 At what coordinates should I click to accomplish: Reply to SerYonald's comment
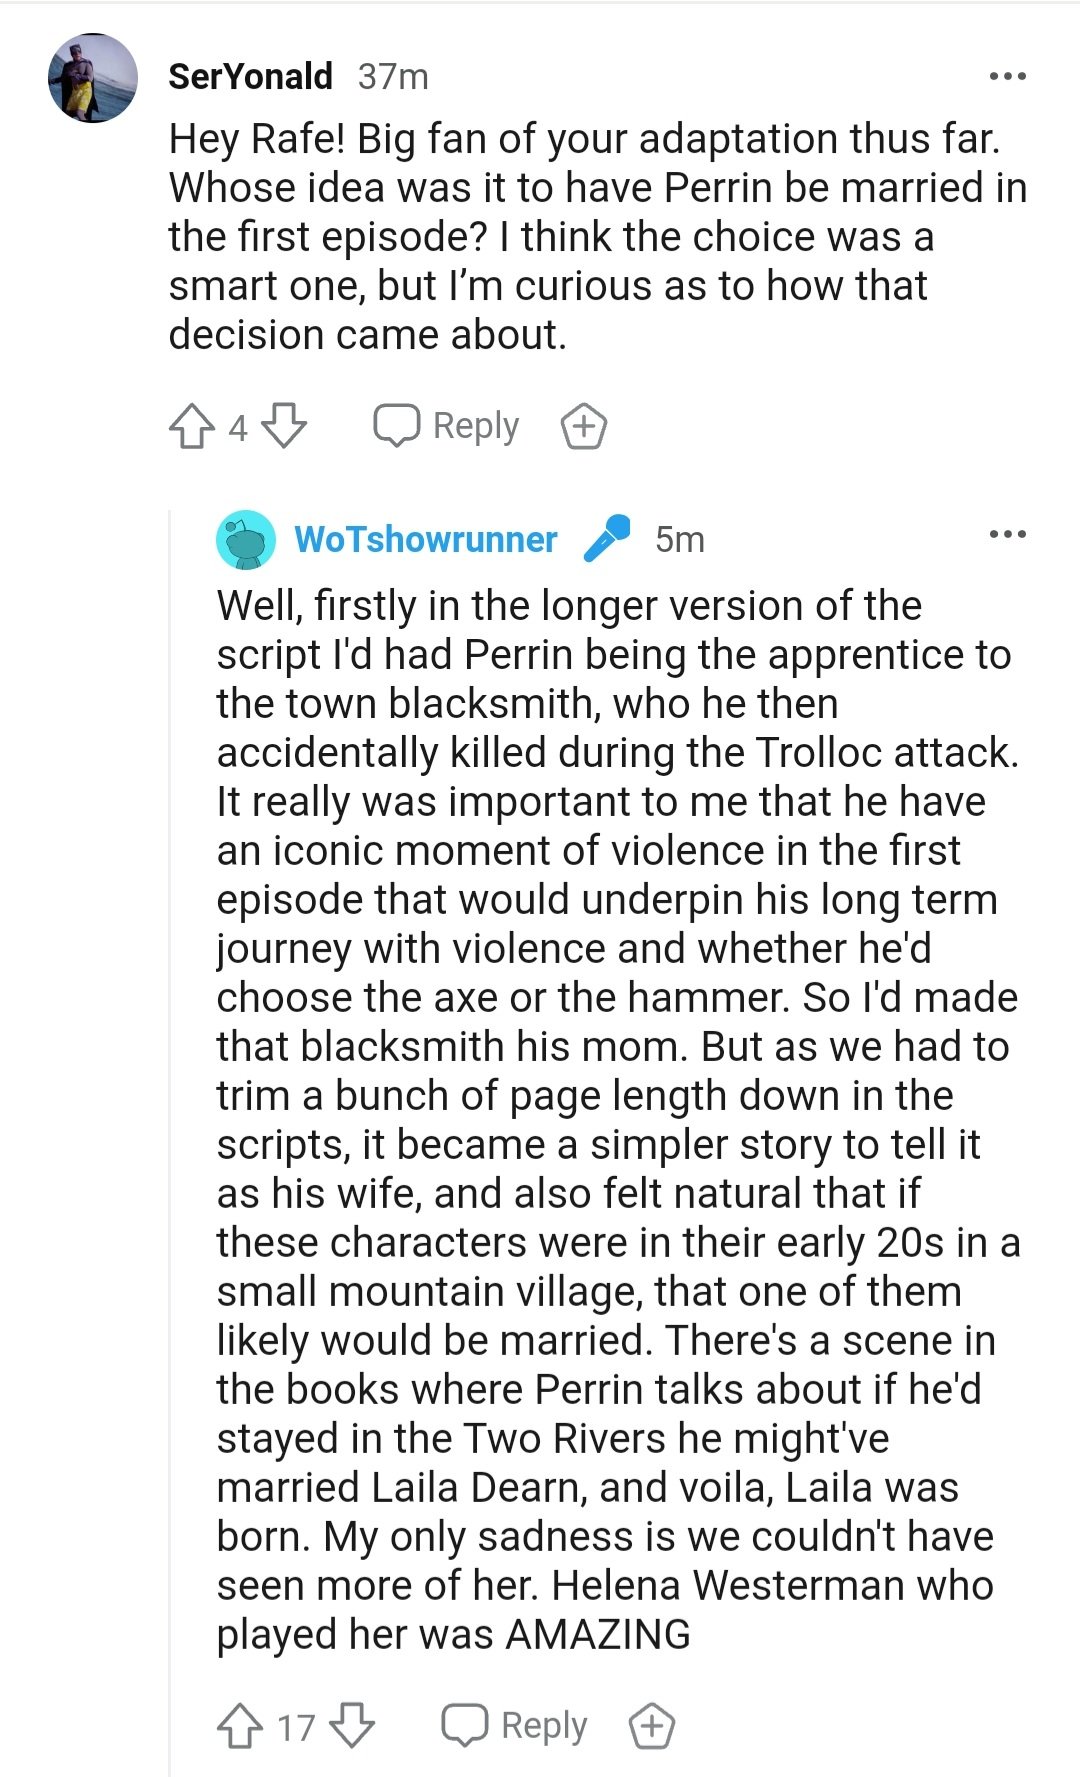(447, 426)
